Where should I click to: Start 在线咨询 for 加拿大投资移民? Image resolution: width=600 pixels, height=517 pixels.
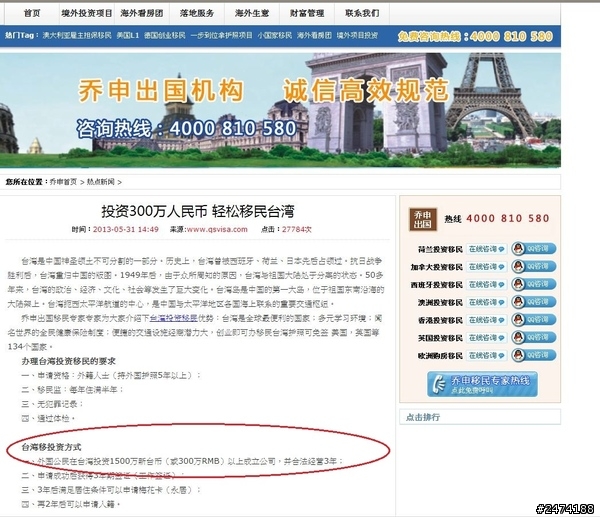click(x=487, y=267)
